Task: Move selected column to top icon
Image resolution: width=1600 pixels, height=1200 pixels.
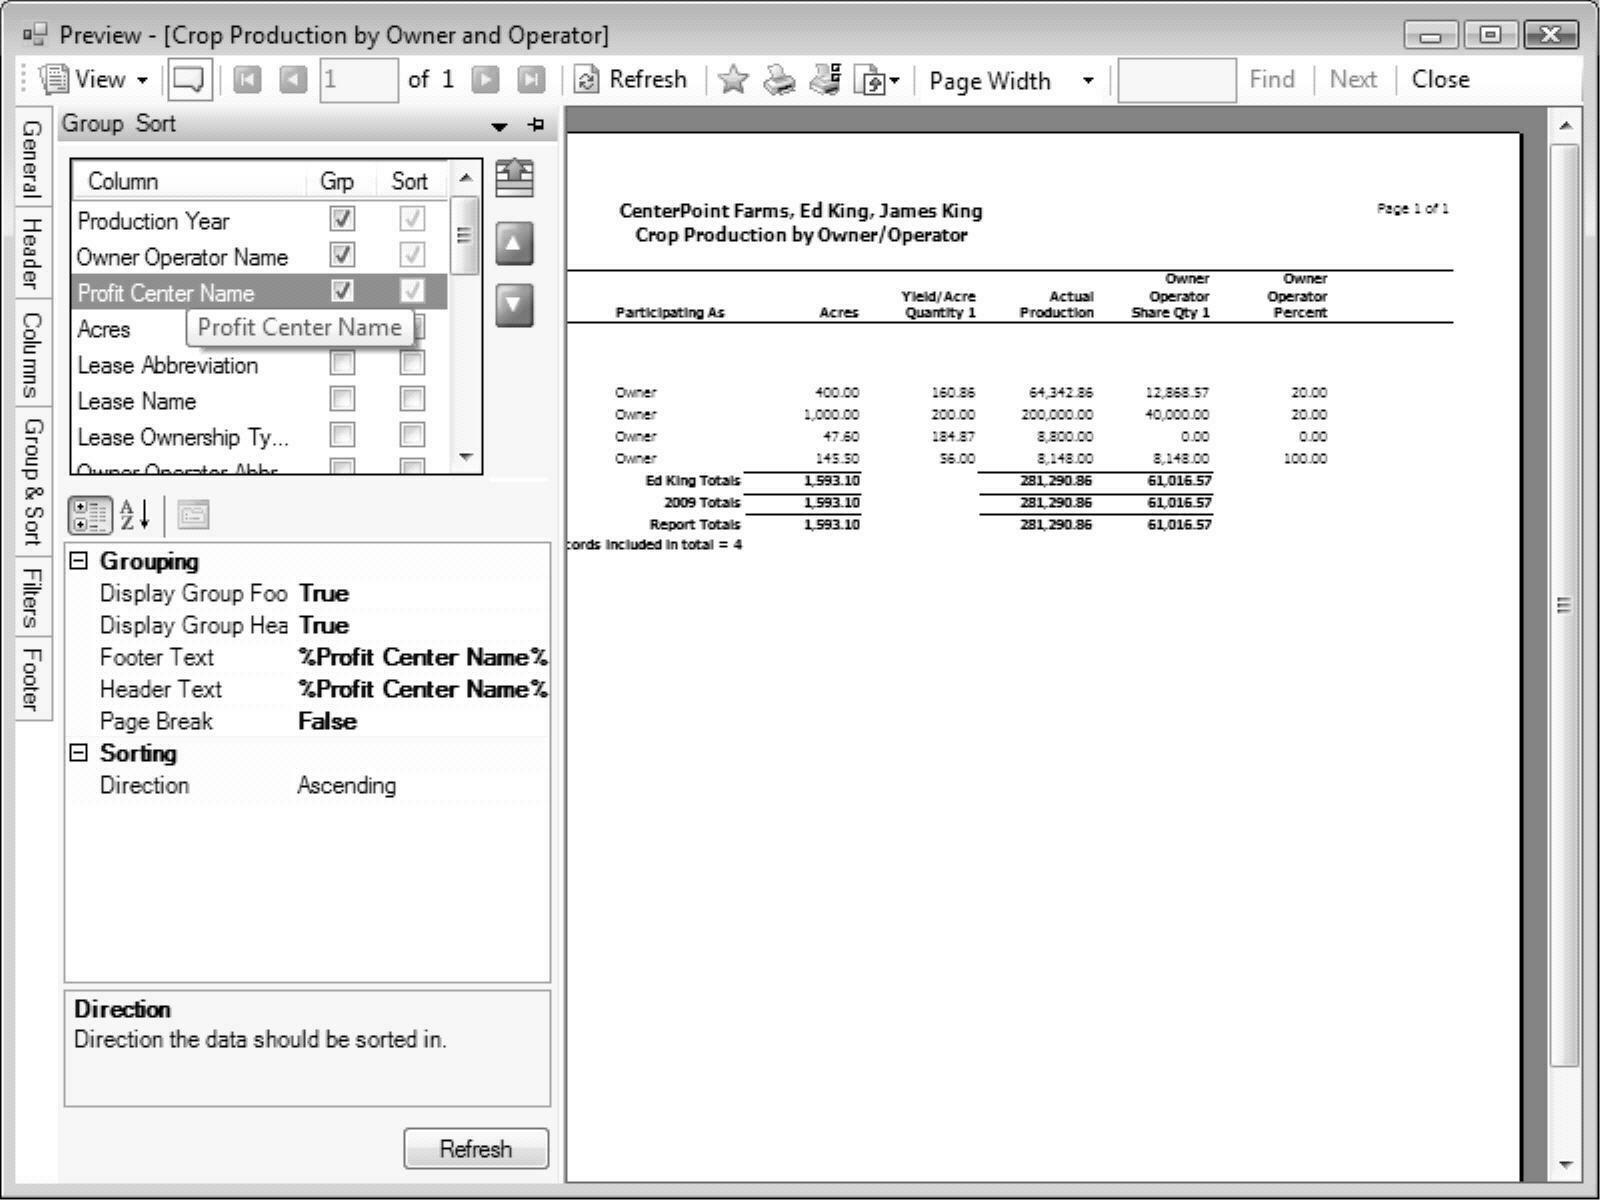Action: [x=514, y=178]
